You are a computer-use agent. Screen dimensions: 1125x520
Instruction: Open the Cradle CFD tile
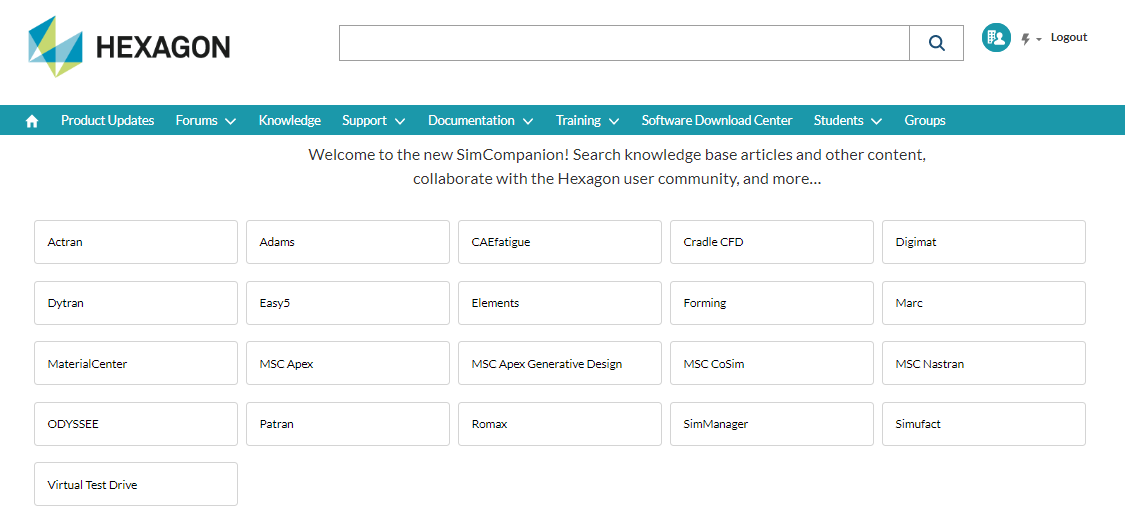(772, 242)
